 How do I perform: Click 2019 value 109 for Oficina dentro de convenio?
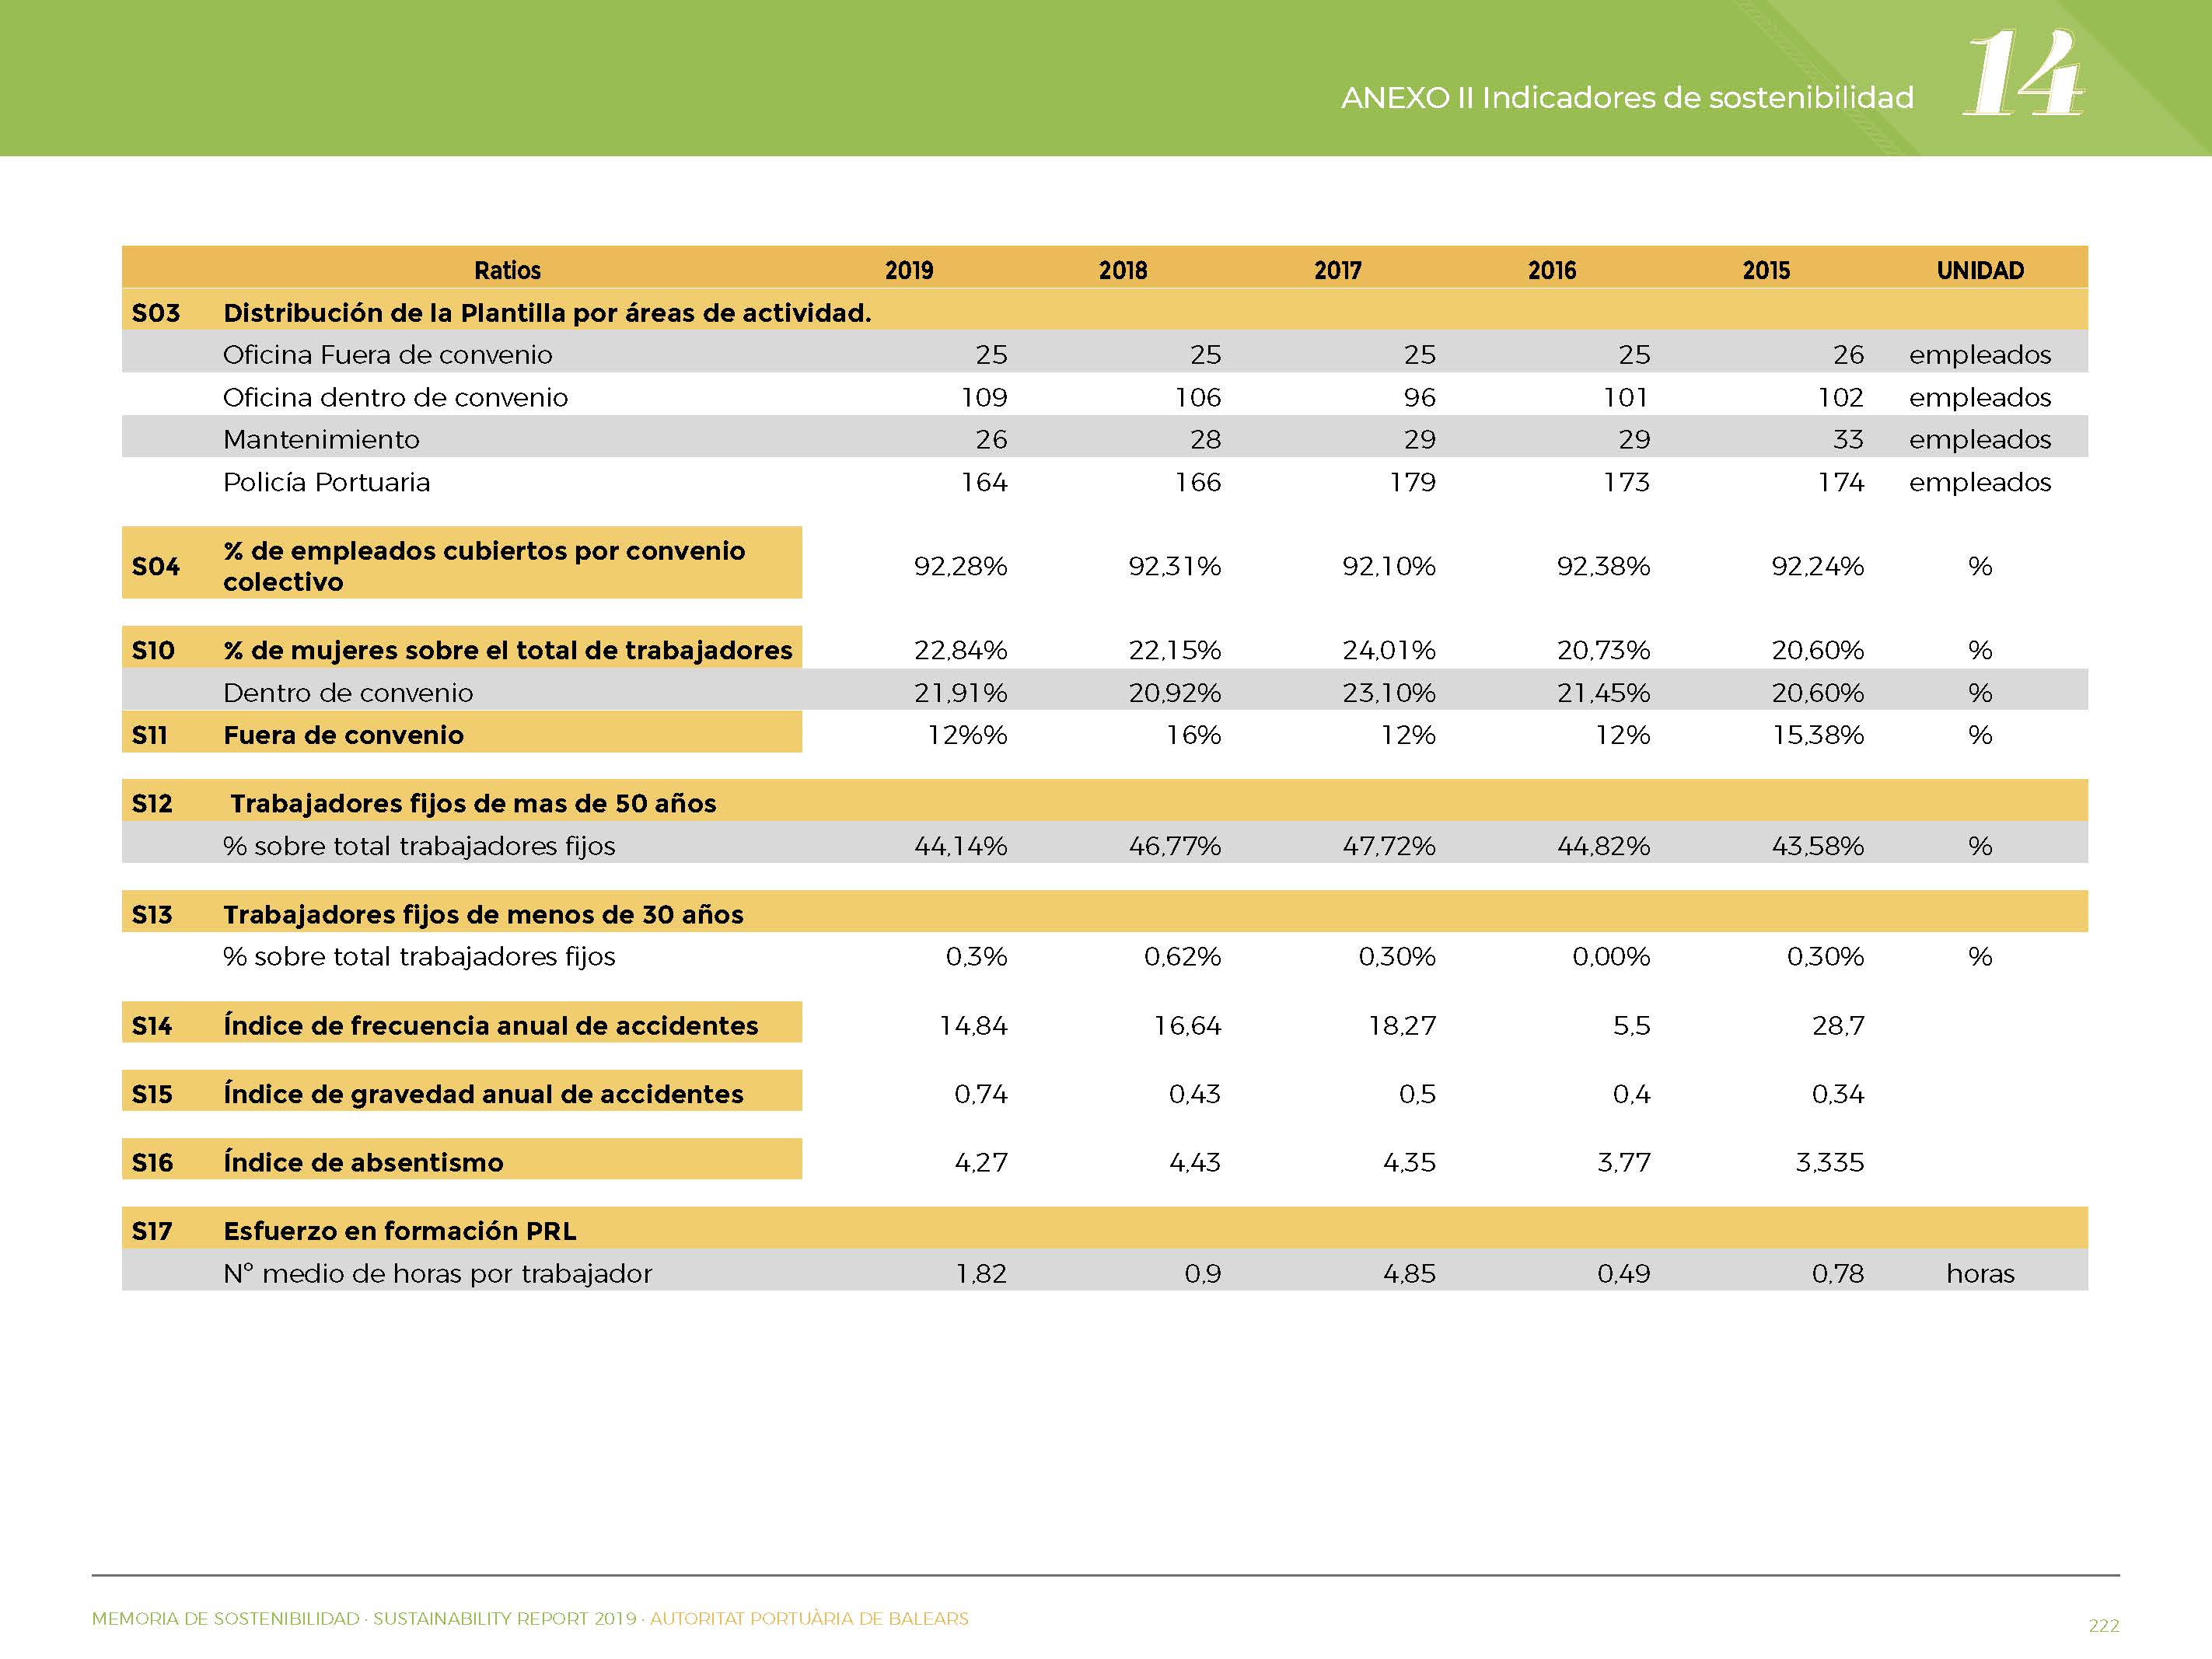pos(984,398)
